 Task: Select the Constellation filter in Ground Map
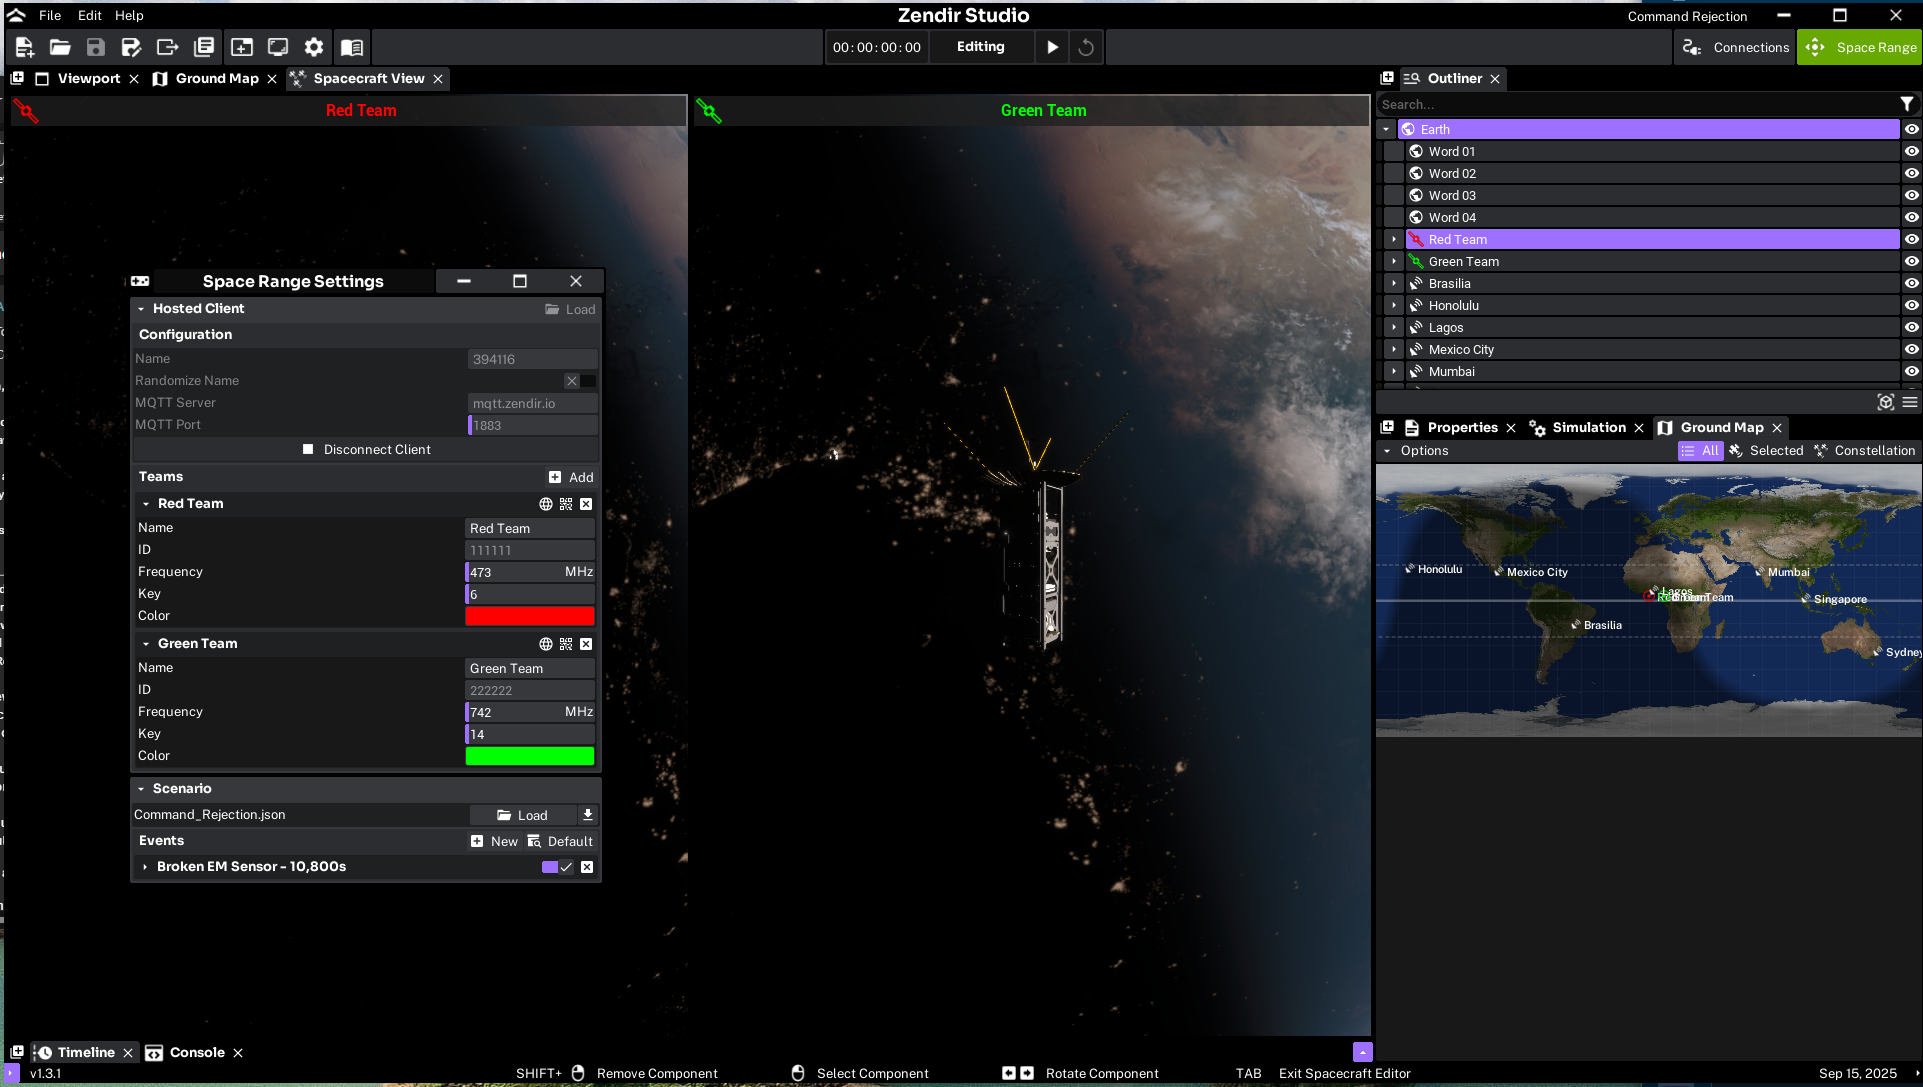click(x=1864, y=451)
